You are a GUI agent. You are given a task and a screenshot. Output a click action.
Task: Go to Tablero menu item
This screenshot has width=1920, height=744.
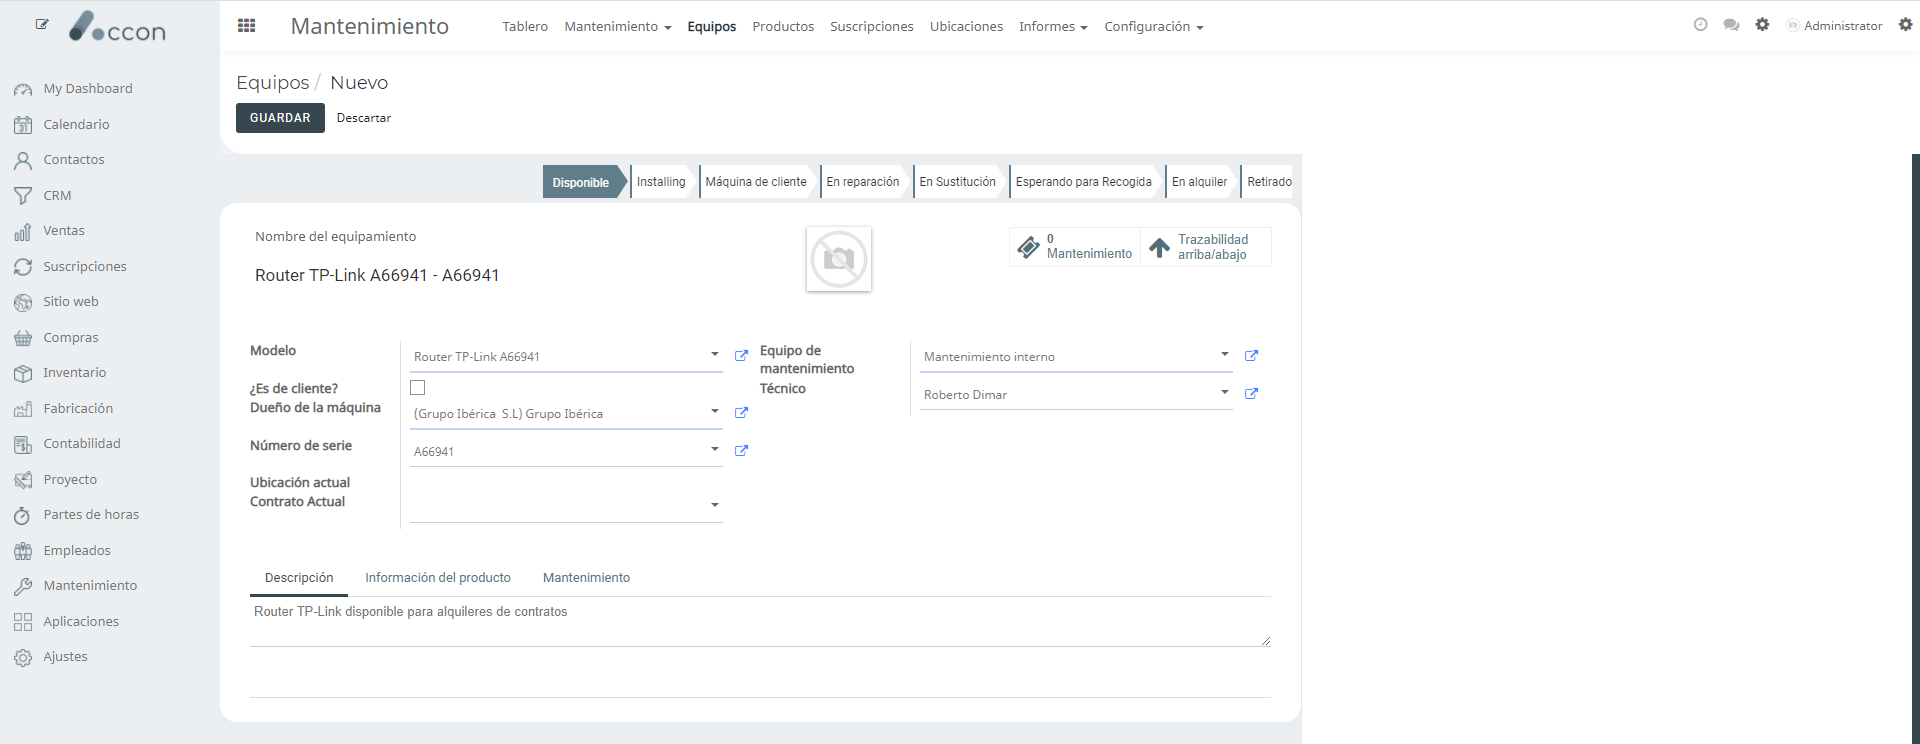525,27
